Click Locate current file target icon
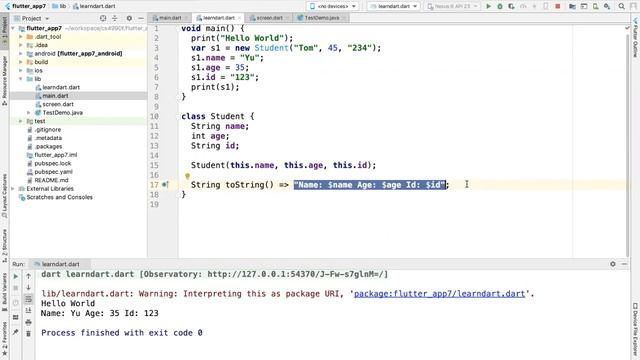This screenshot has height=360, width=640. click(x=103, y=18)
